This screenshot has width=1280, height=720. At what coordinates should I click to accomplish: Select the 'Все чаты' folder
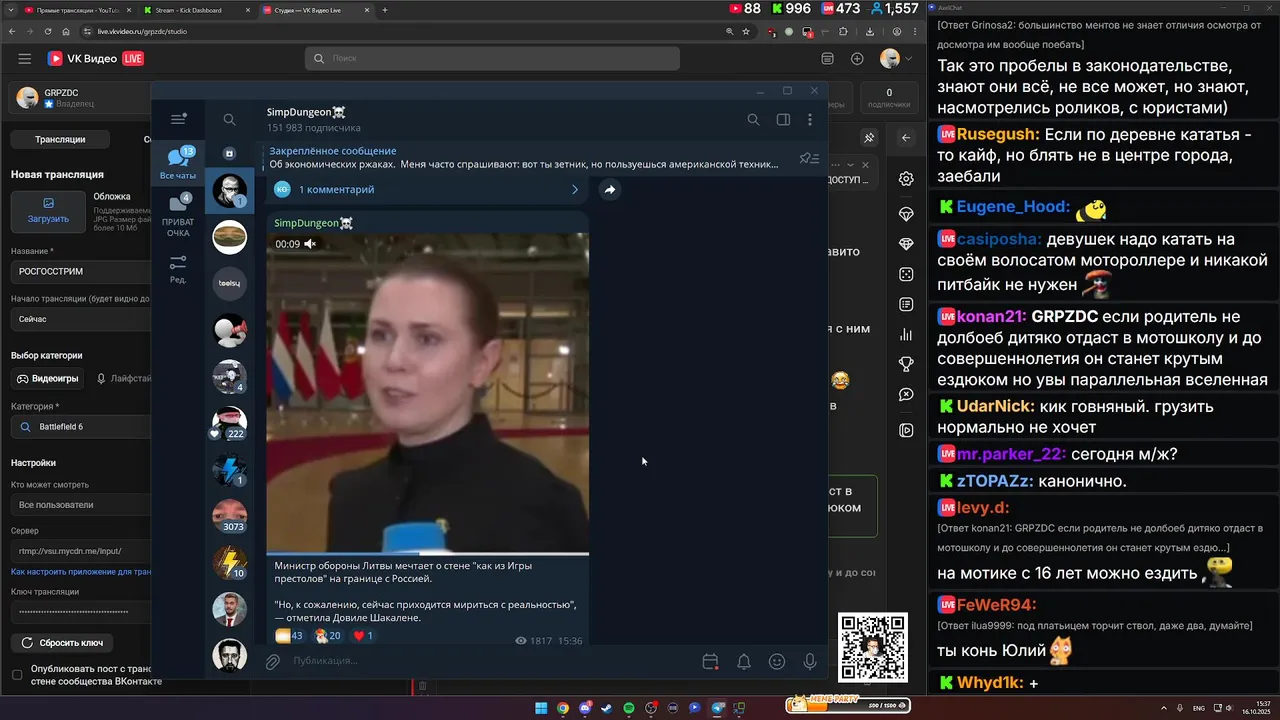(178, 164)
